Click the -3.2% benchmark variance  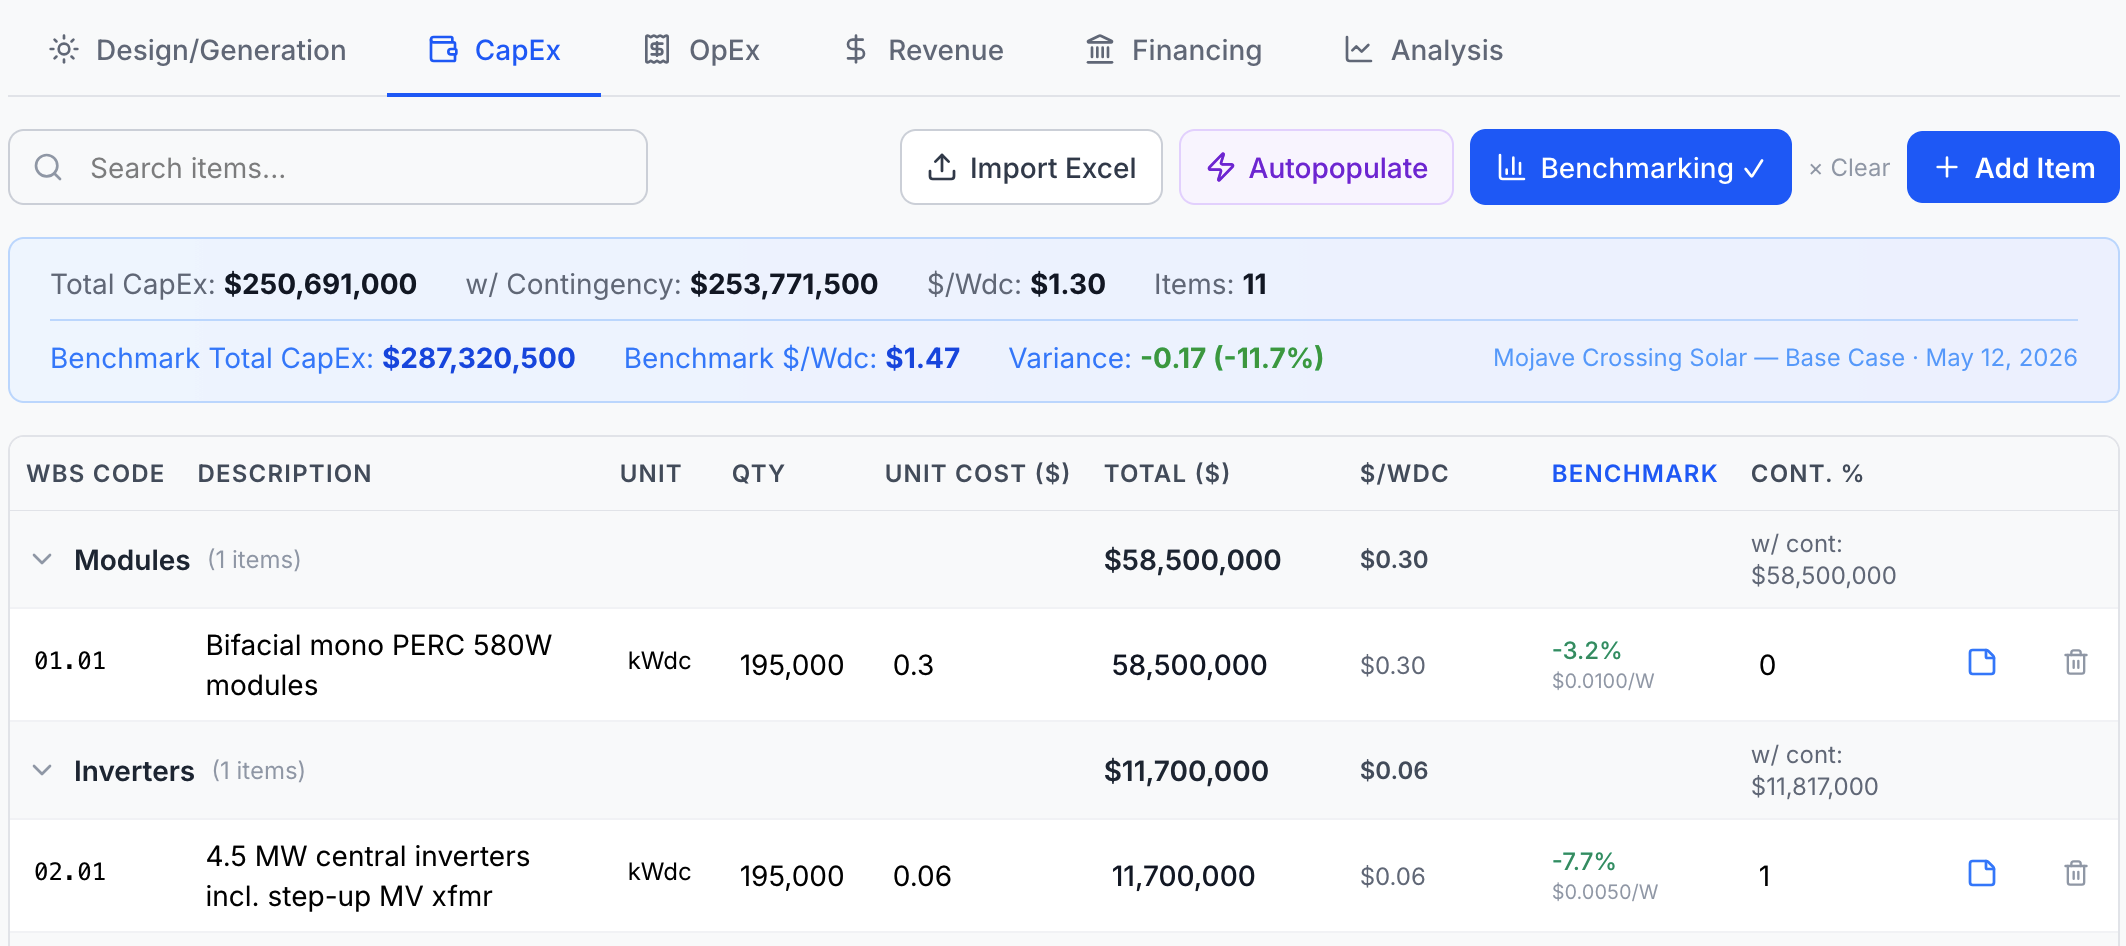[1586, 650]
